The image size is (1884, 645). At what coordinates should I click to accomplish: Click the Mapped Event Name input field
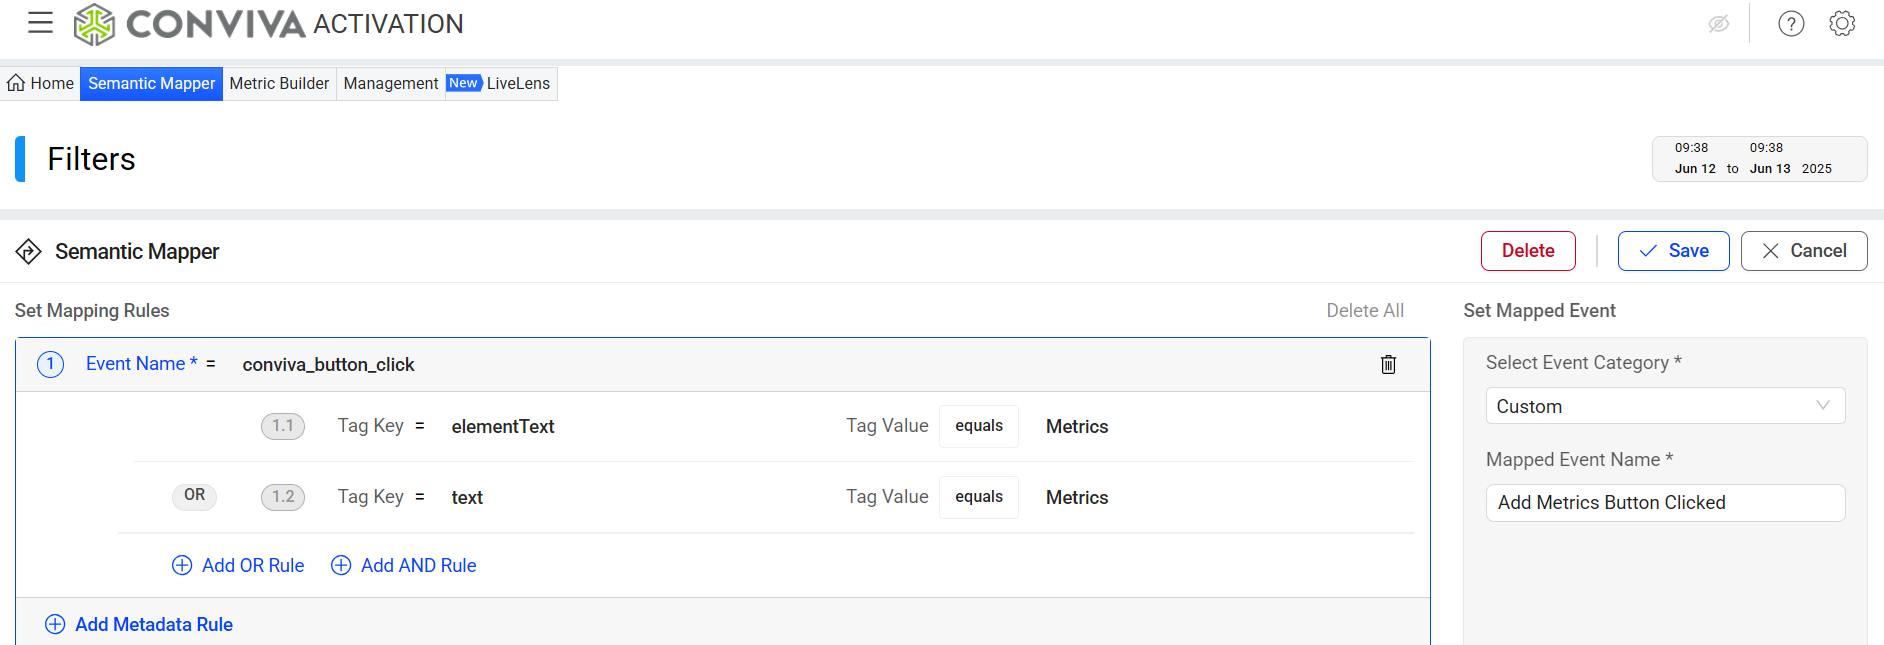click(1664, 503)
